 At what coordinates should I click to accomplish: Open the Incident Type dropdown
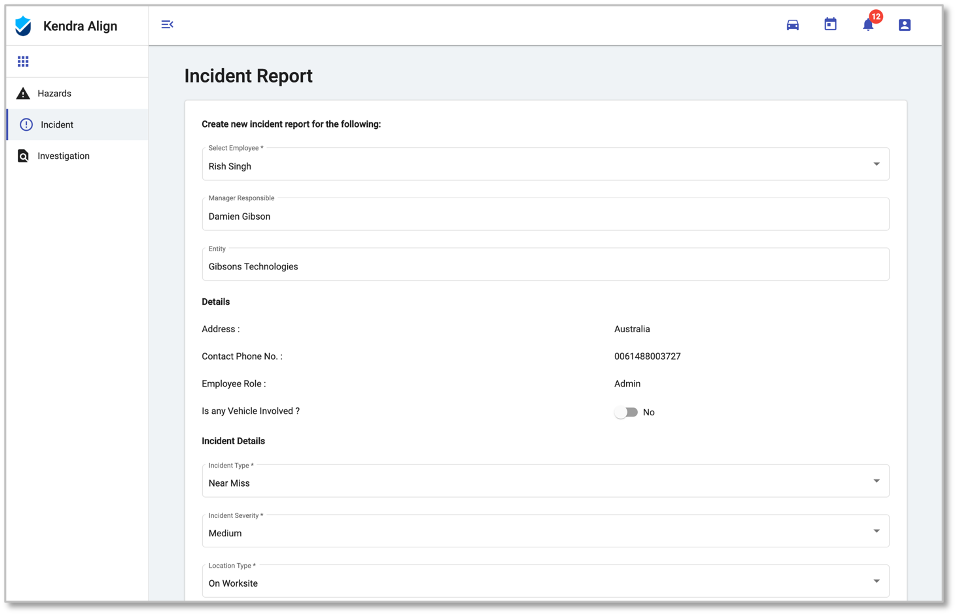click(879, 480)
